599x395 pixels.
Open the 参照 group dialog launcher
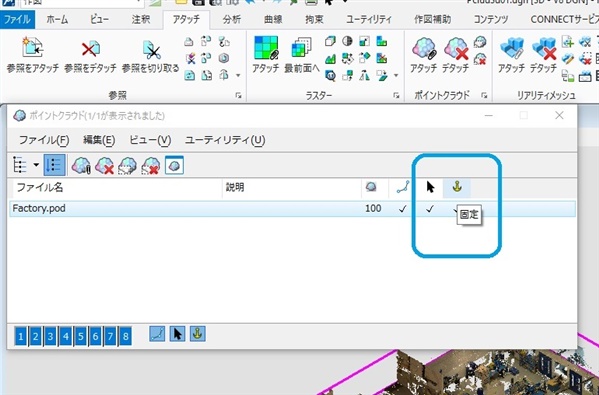[x=238, y=95]
